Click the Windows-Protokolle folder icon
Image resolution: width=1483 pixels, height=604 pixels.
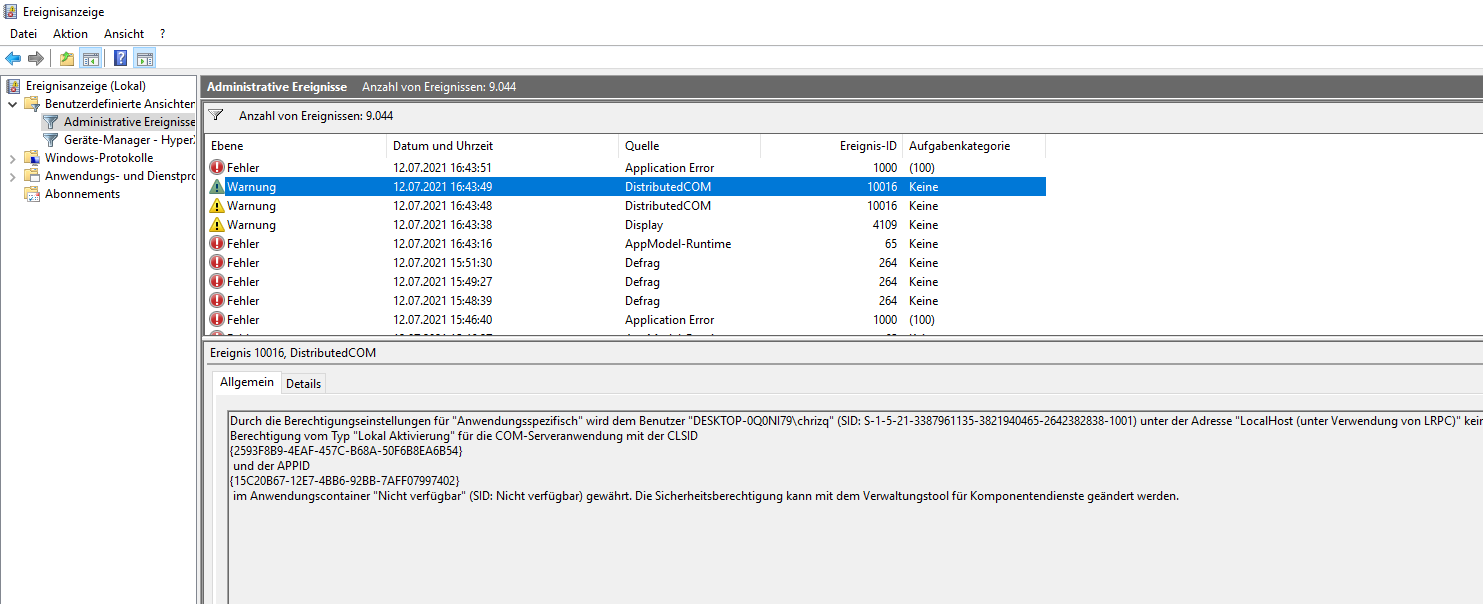[32, 158]
